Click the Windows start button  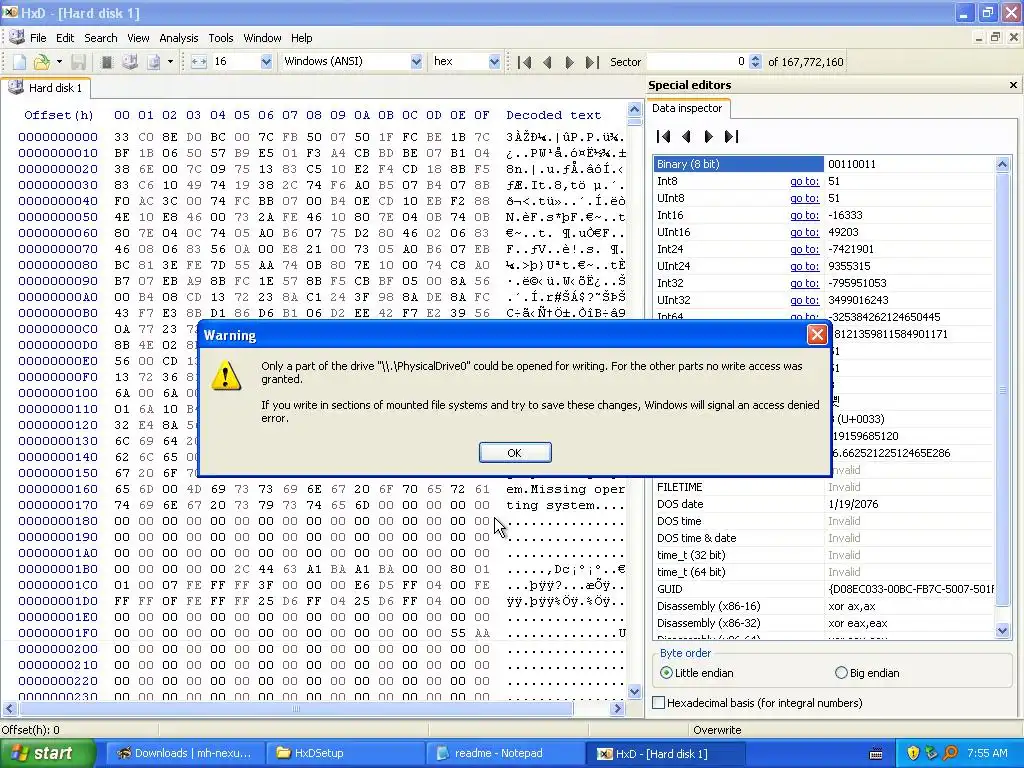(47, 753)
